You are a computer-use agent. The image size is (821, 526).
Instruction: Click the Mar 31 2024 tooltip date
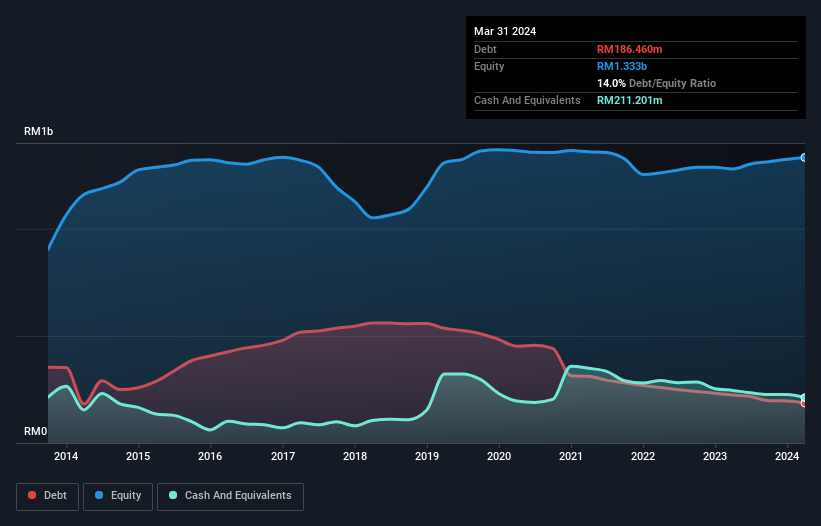505,31
